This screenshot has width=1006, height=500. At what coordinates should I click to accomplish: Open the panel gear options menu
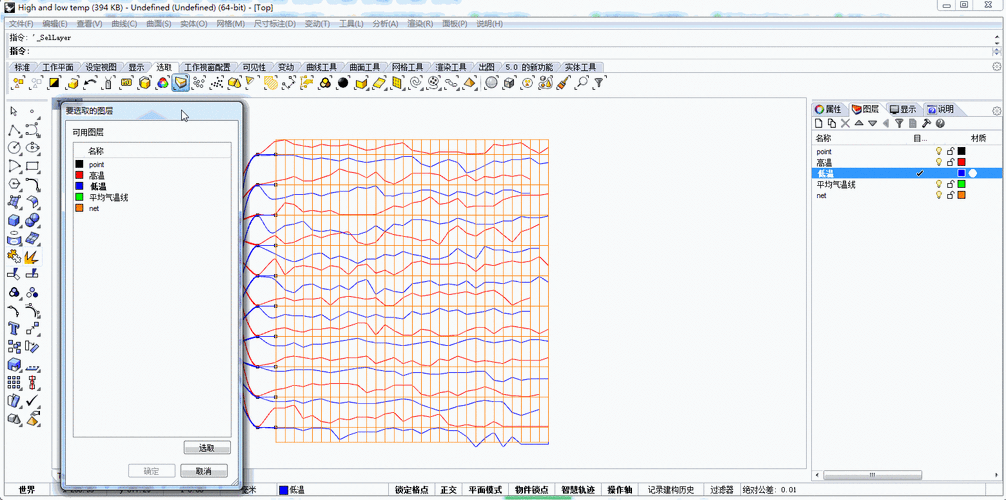(996, 110)
